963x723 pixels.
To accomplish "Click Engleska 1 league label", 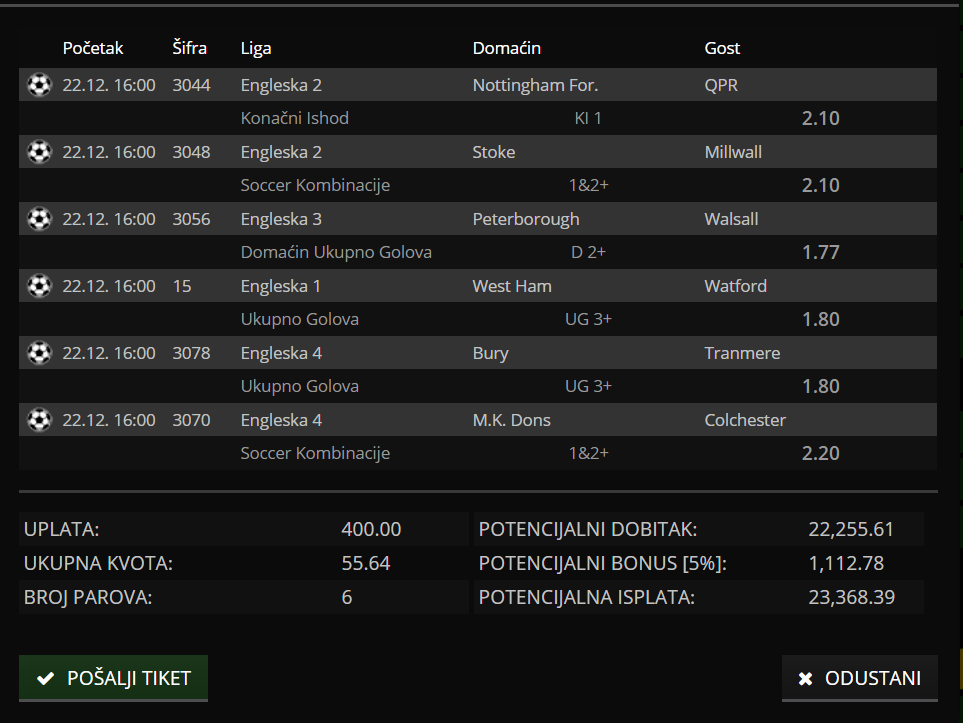I will 281,286.
